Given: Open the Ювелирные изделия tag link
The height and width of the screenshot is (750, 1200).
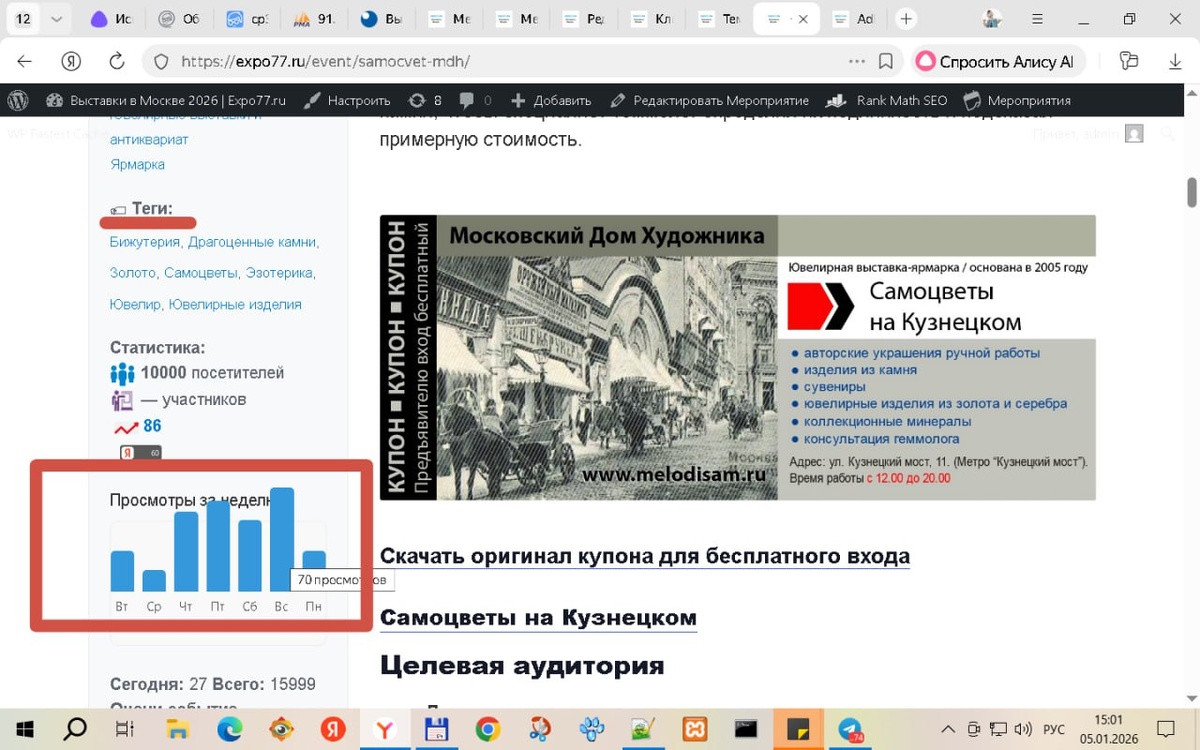Looking at the screenshot, I should [235, 304].
